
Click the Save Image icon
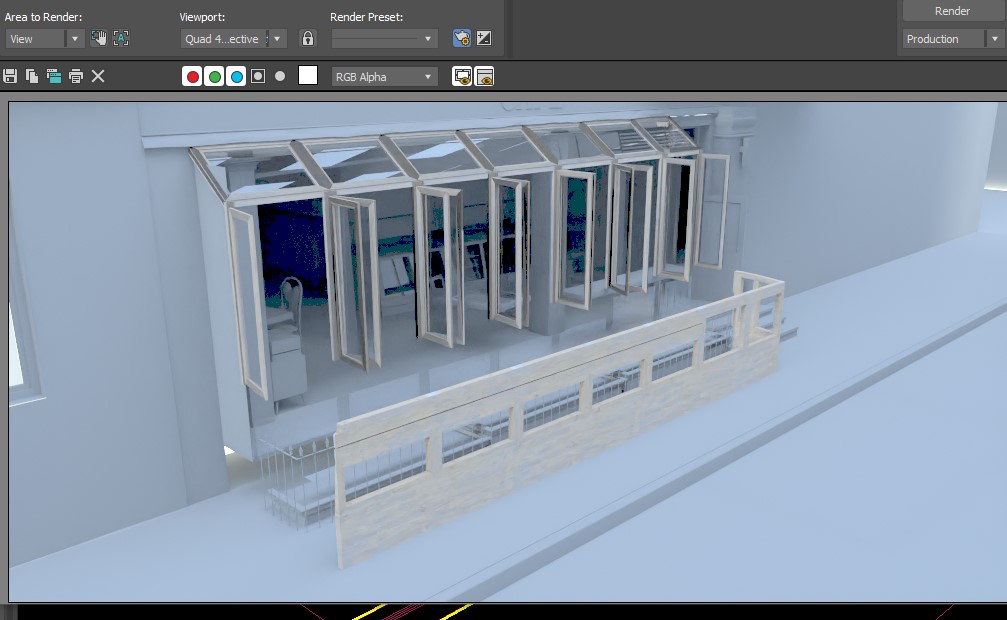pos(10,76)
